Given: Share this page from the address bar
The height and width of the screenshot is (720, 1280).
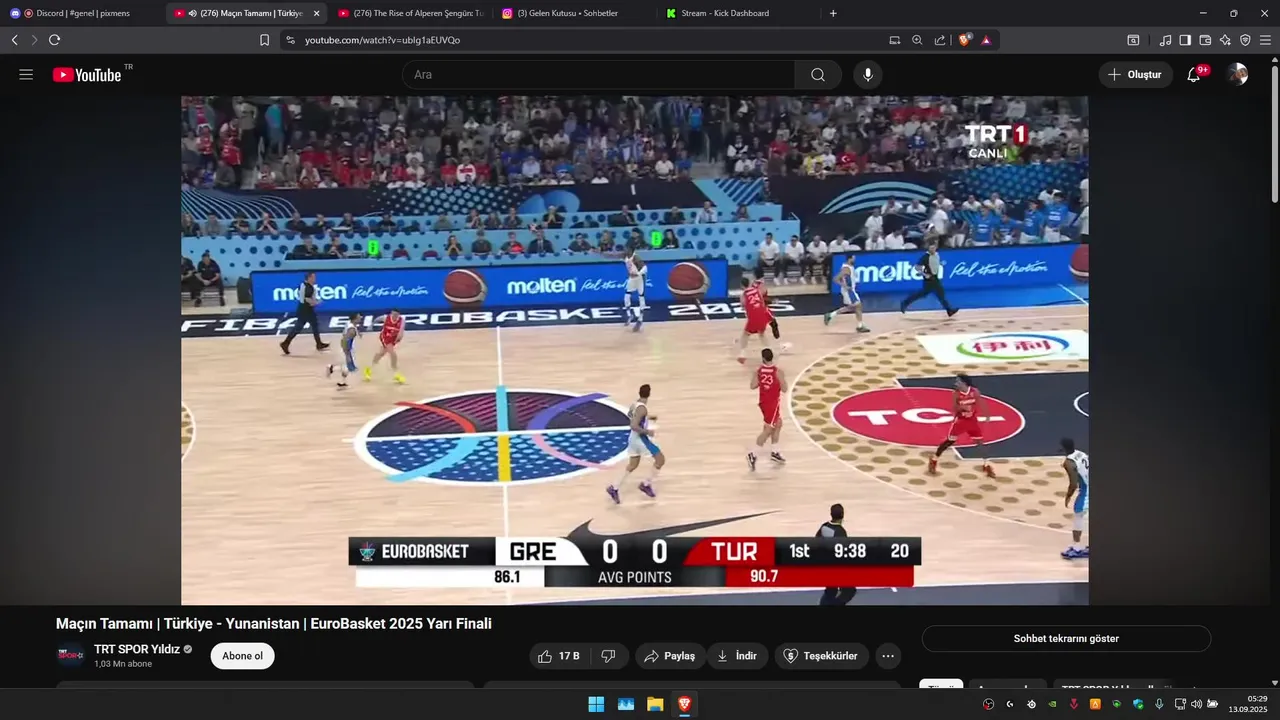Looking at the screenshot, I should (940, 40).
